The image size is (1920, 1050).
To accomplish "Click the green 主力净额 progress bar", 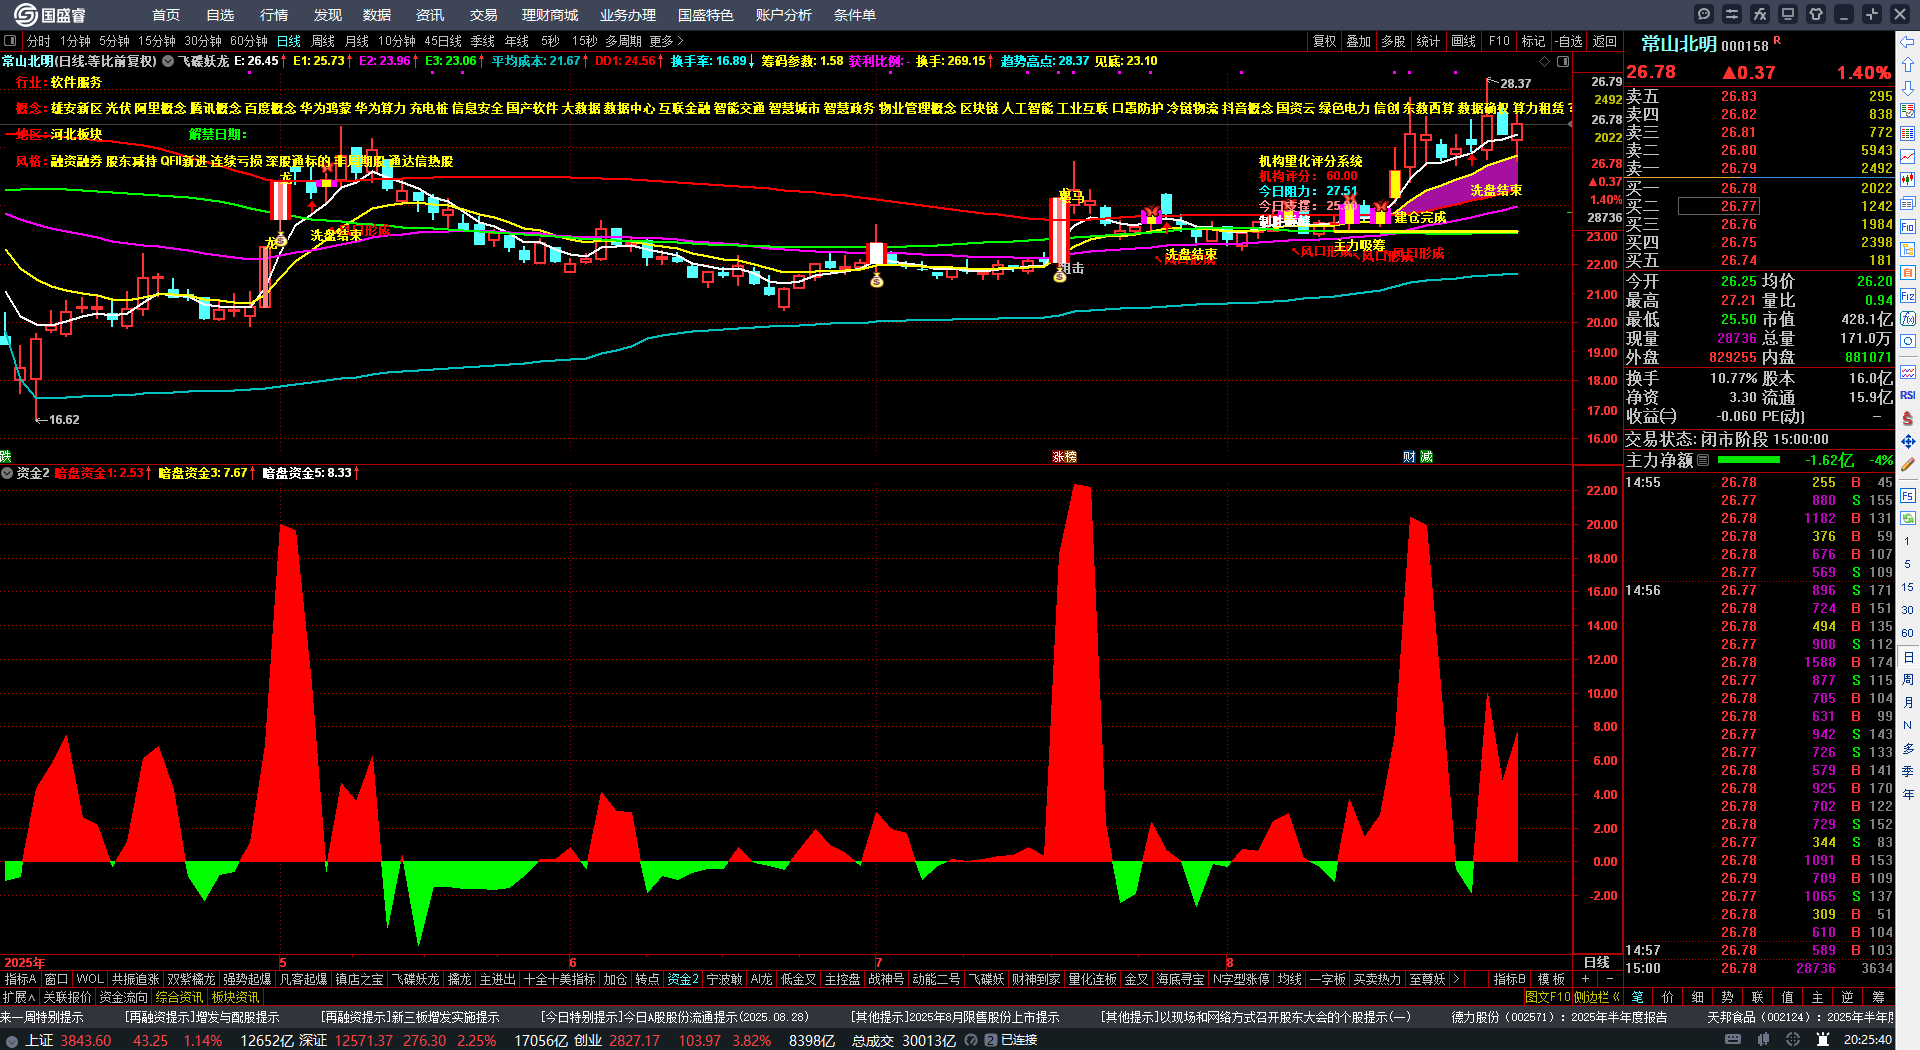I will coord(1748,460).
